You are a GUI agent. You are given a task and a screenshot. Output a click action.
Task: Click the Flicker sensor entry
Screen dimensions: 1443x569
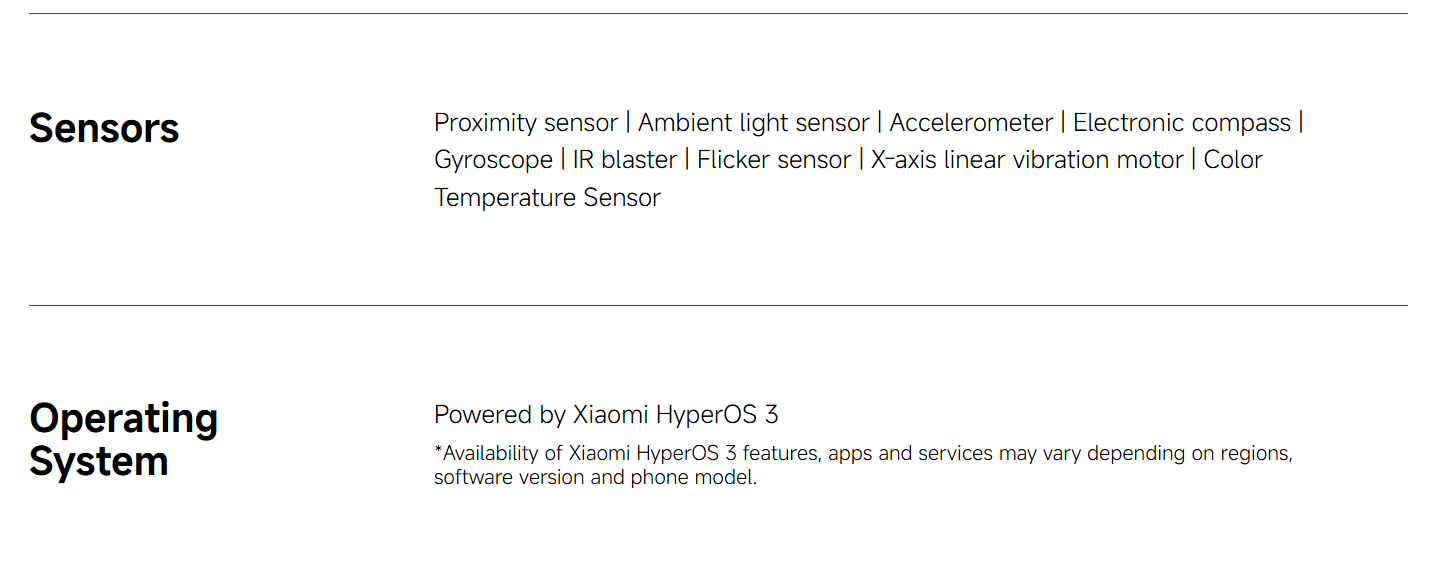(x=773, y=160)
